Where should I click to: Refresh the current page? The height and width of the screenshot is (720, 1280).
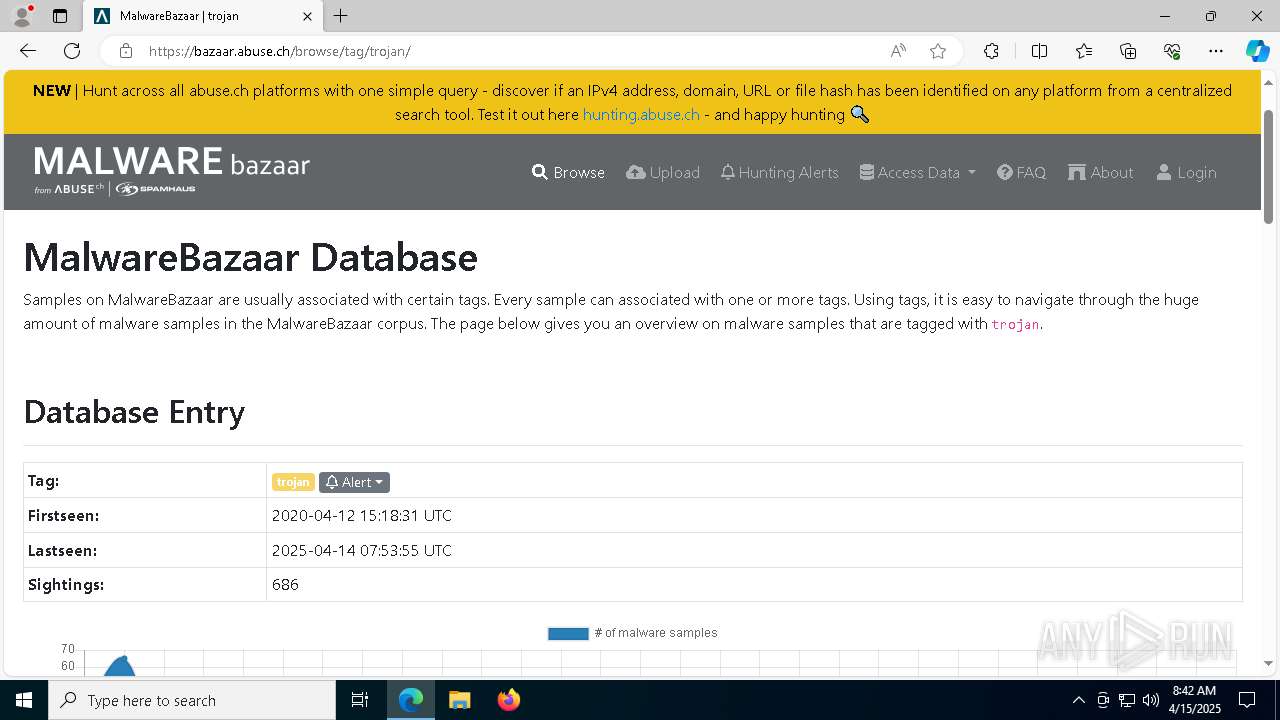(x=72, y=51)
